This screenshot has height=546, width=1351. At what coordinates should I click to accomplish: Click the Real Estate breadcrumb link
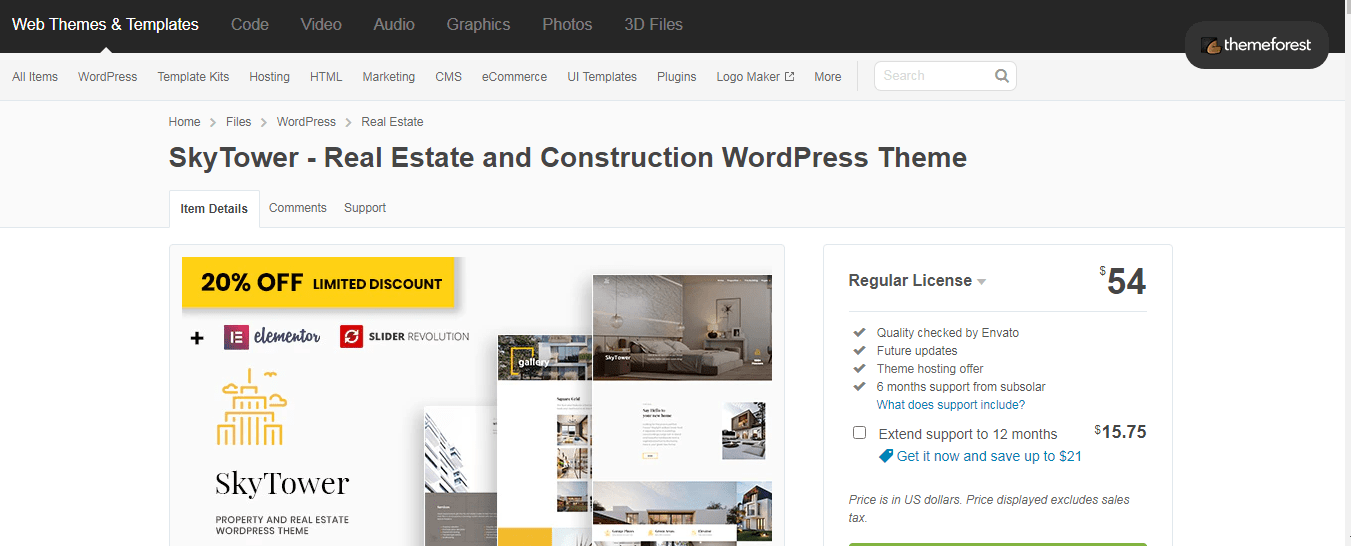tap(392, 122)
